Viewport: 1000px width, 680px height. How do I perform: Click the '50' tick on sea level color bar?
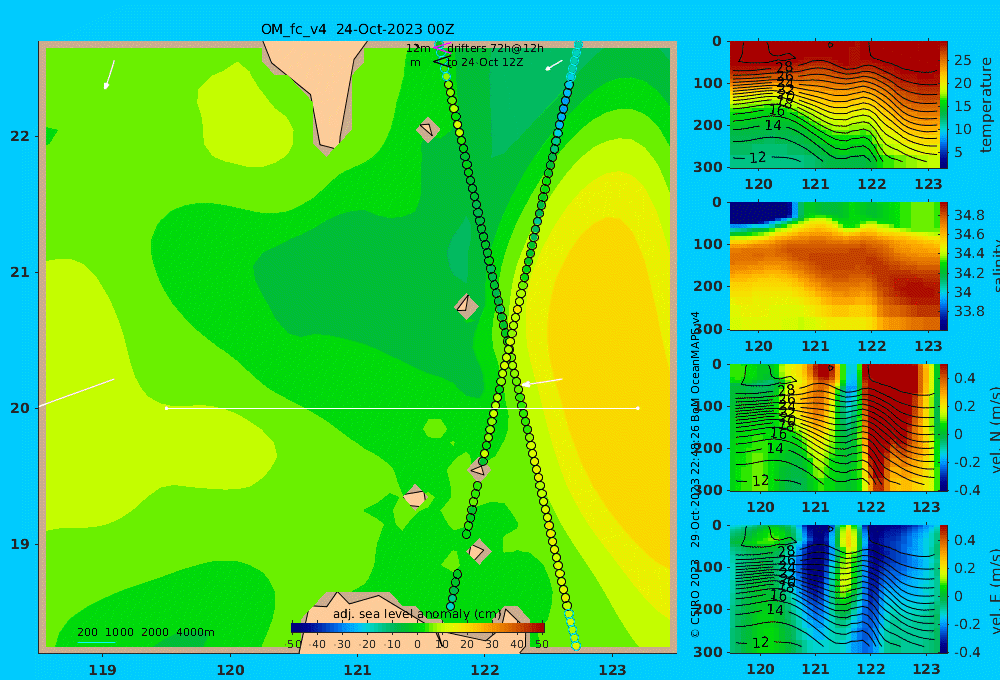541,644
